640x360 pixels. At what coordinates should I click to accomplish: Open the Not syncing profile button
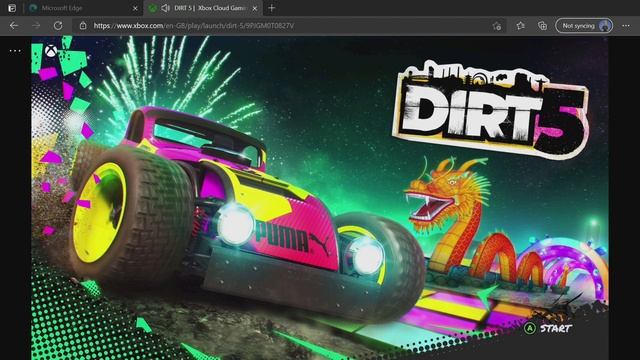584,26
